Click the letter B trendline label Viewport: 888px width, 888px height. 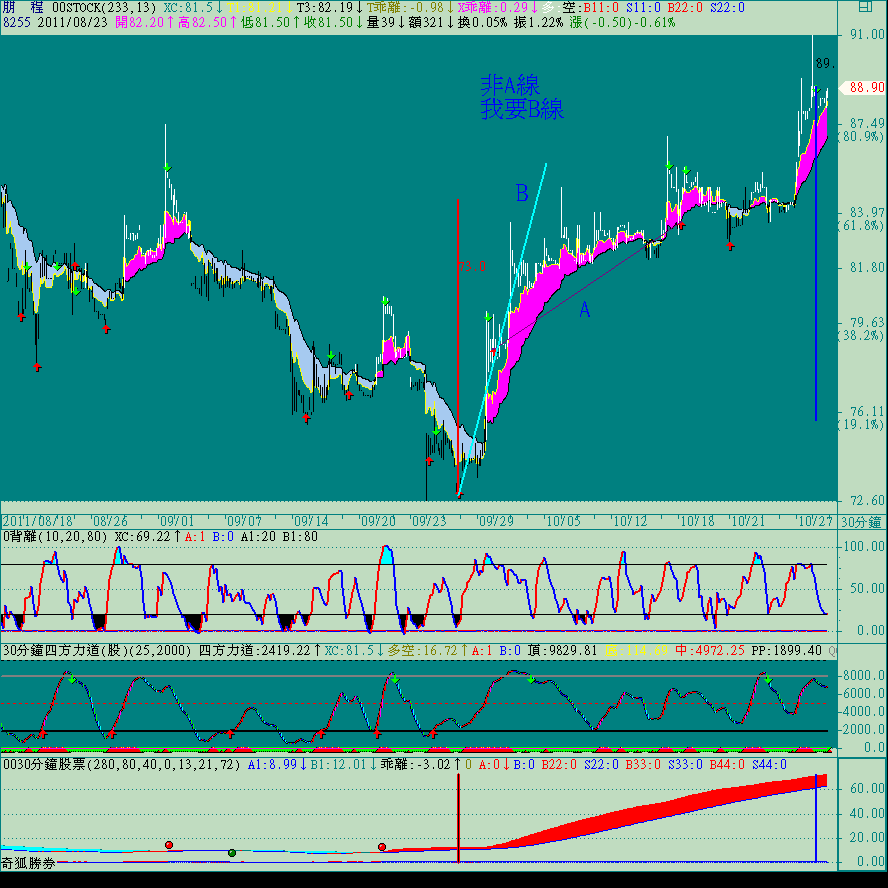coord(522,193)
